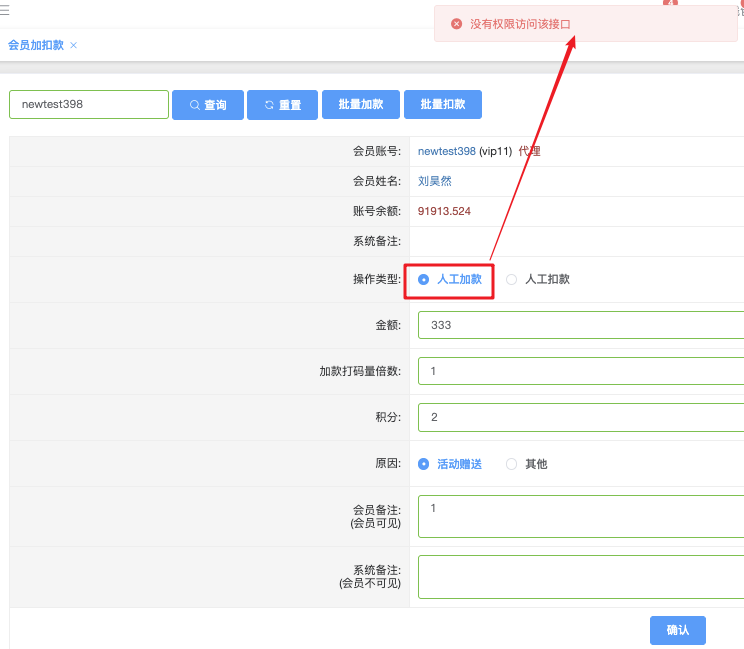Switch to the 会员加扣款 tab
744x649 pixels.
point(35,45)
